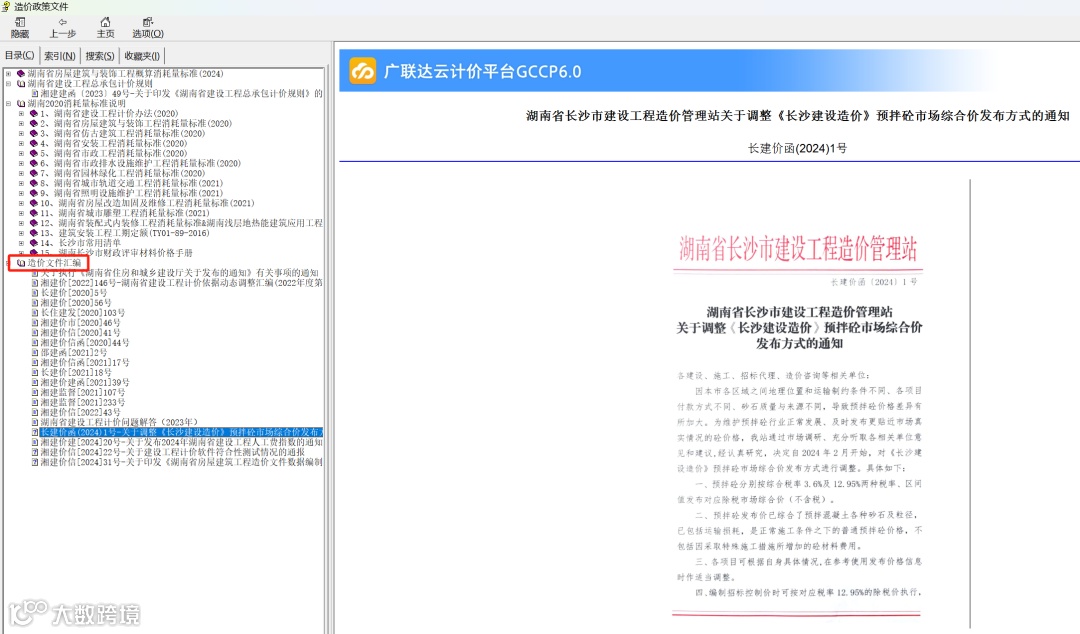Click book icon of 6、湖南省市政排水设施维护工程消耗量标准
This screenshot has height=634, width=1080.
[34, 163]
